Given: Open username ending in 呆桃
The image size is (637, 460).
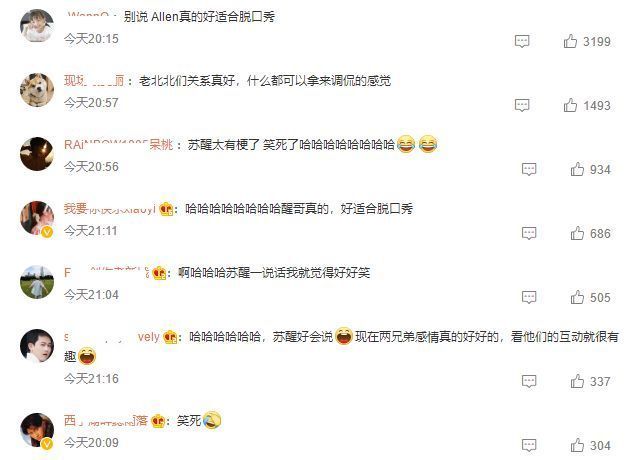Looking at the screenshot, I should [x=119, y=145].
